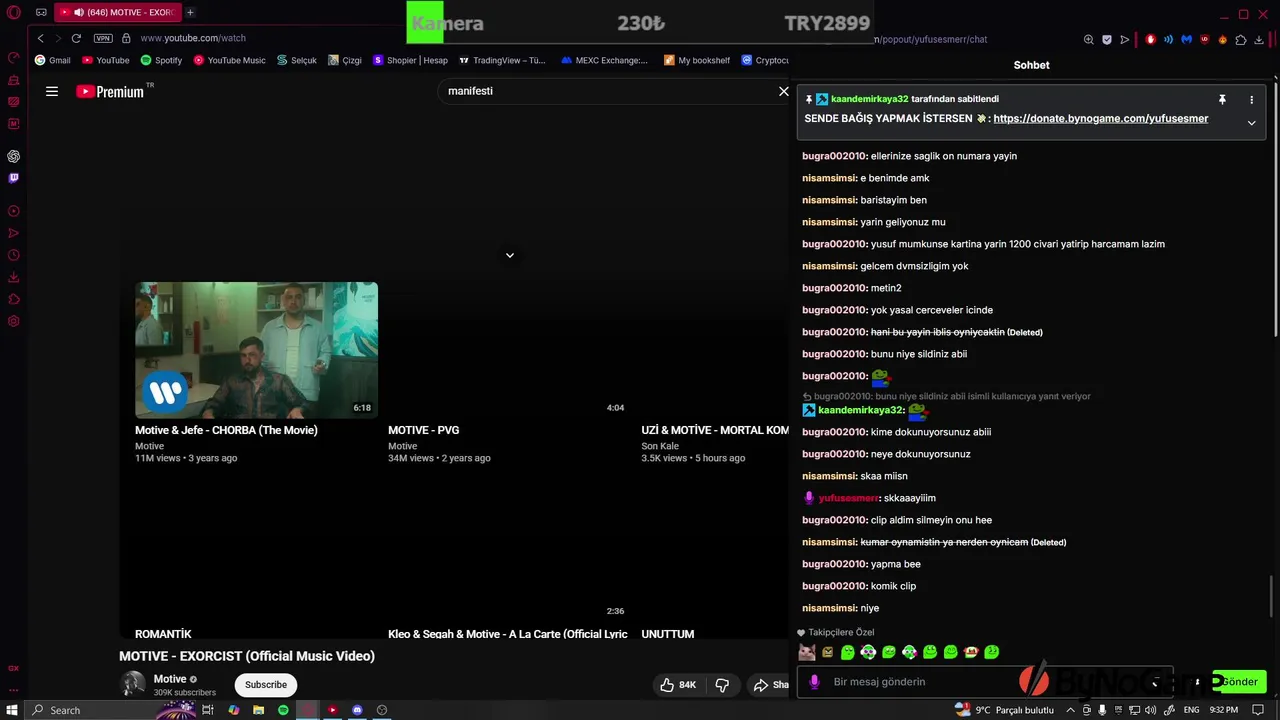Pin icon on the pinned chat message
The width and height of the screenshot is (1280, 720).
pos(1222,99)
